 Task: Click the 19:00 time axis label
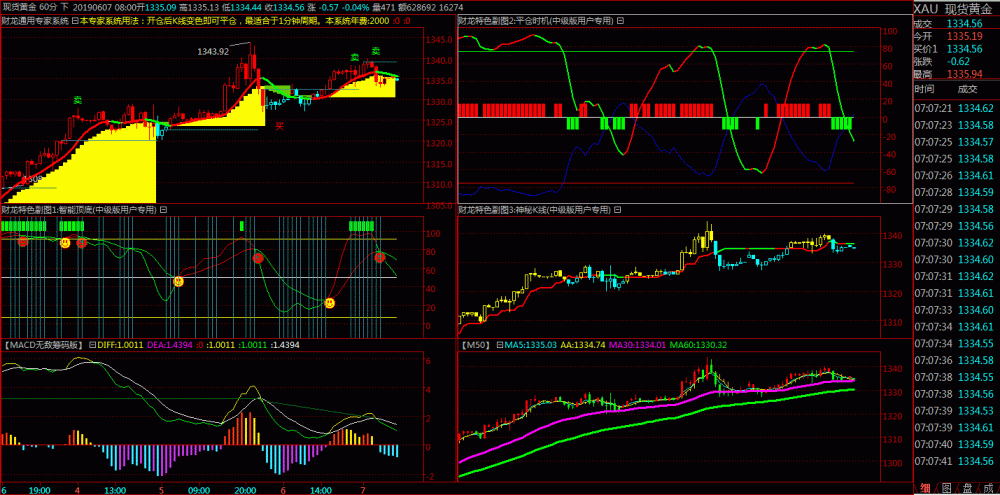tap(40, 490)
